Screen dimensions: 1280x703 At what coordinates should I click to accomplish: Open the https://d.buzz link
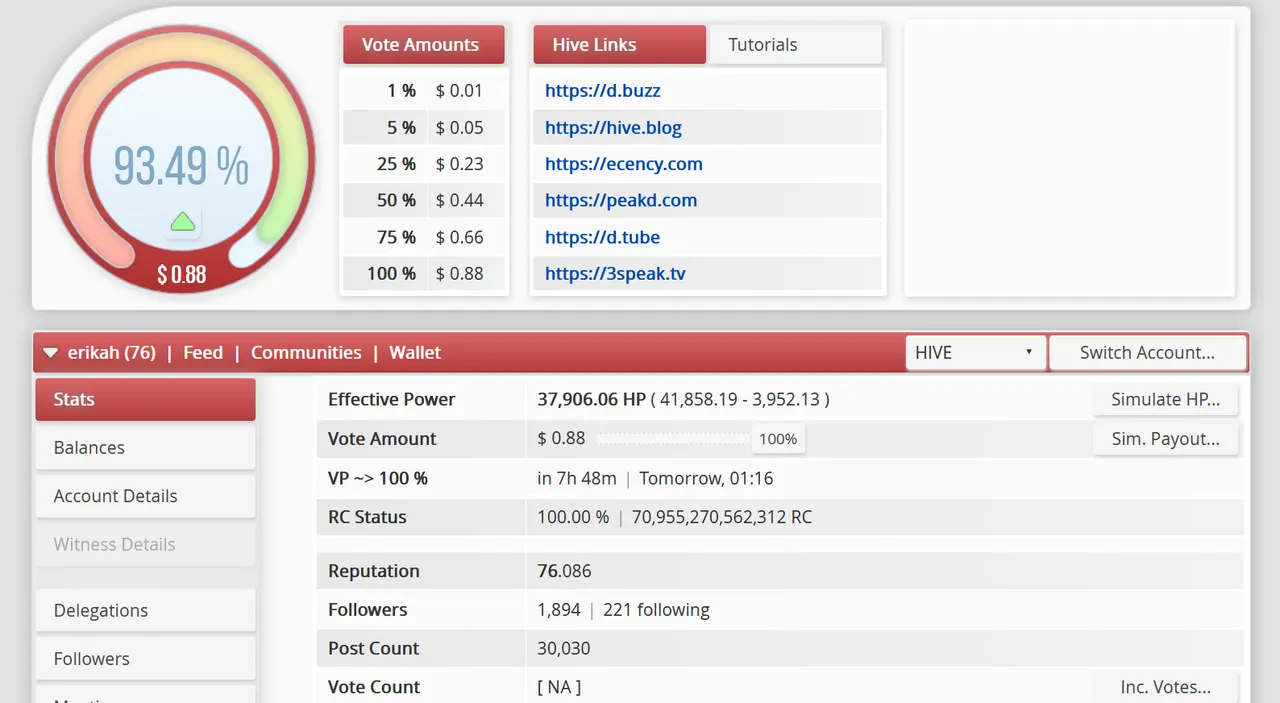603,91
